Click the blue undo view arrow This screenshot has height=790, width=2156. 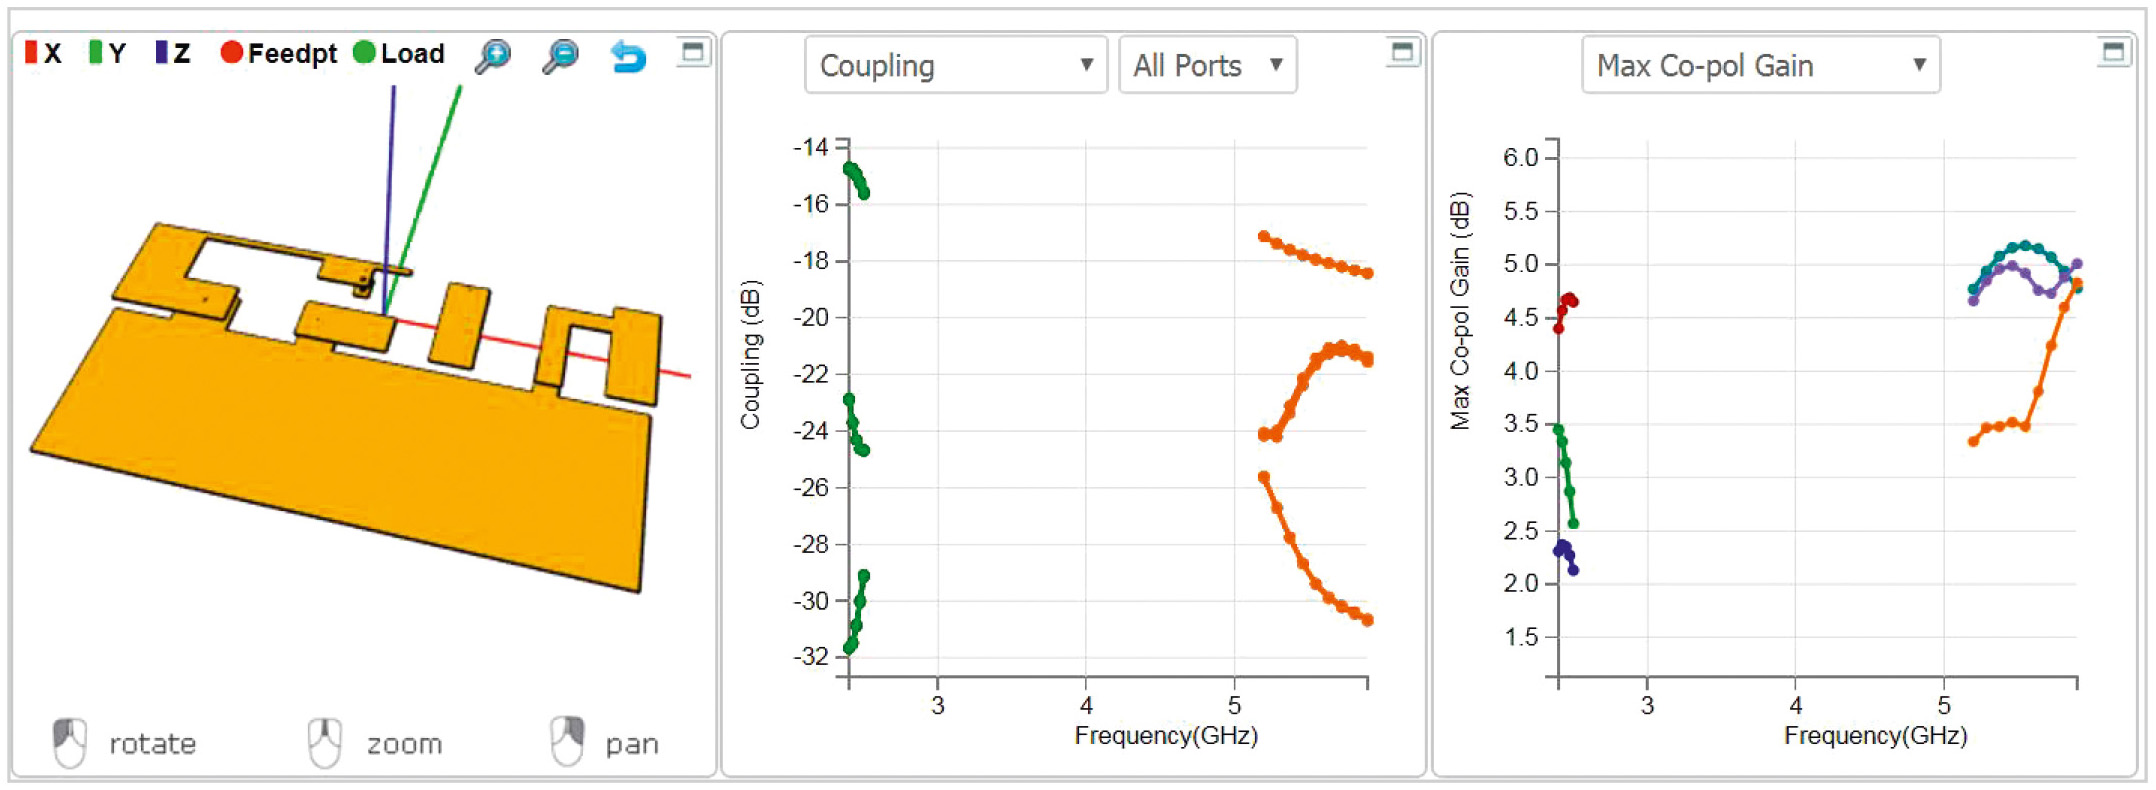point(628,56)
